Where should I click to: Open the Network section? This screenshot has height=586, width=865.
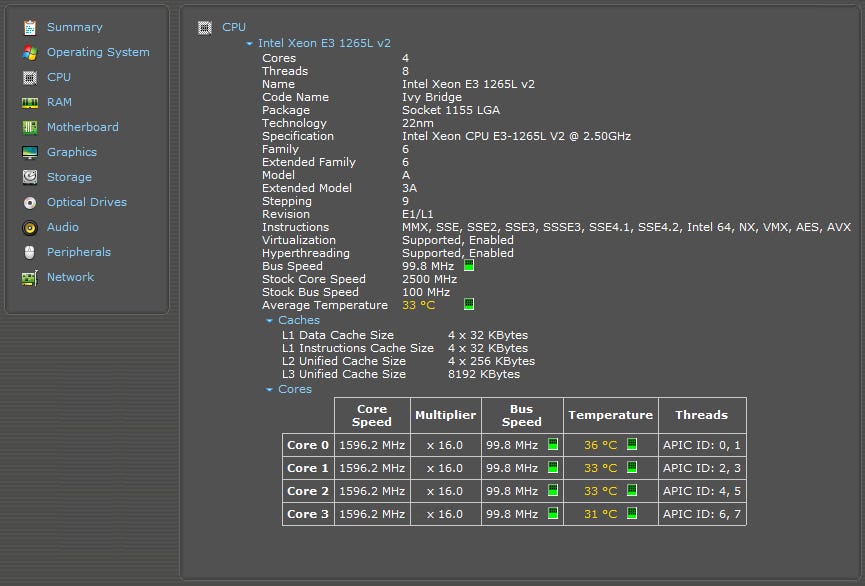coord(70,277)
